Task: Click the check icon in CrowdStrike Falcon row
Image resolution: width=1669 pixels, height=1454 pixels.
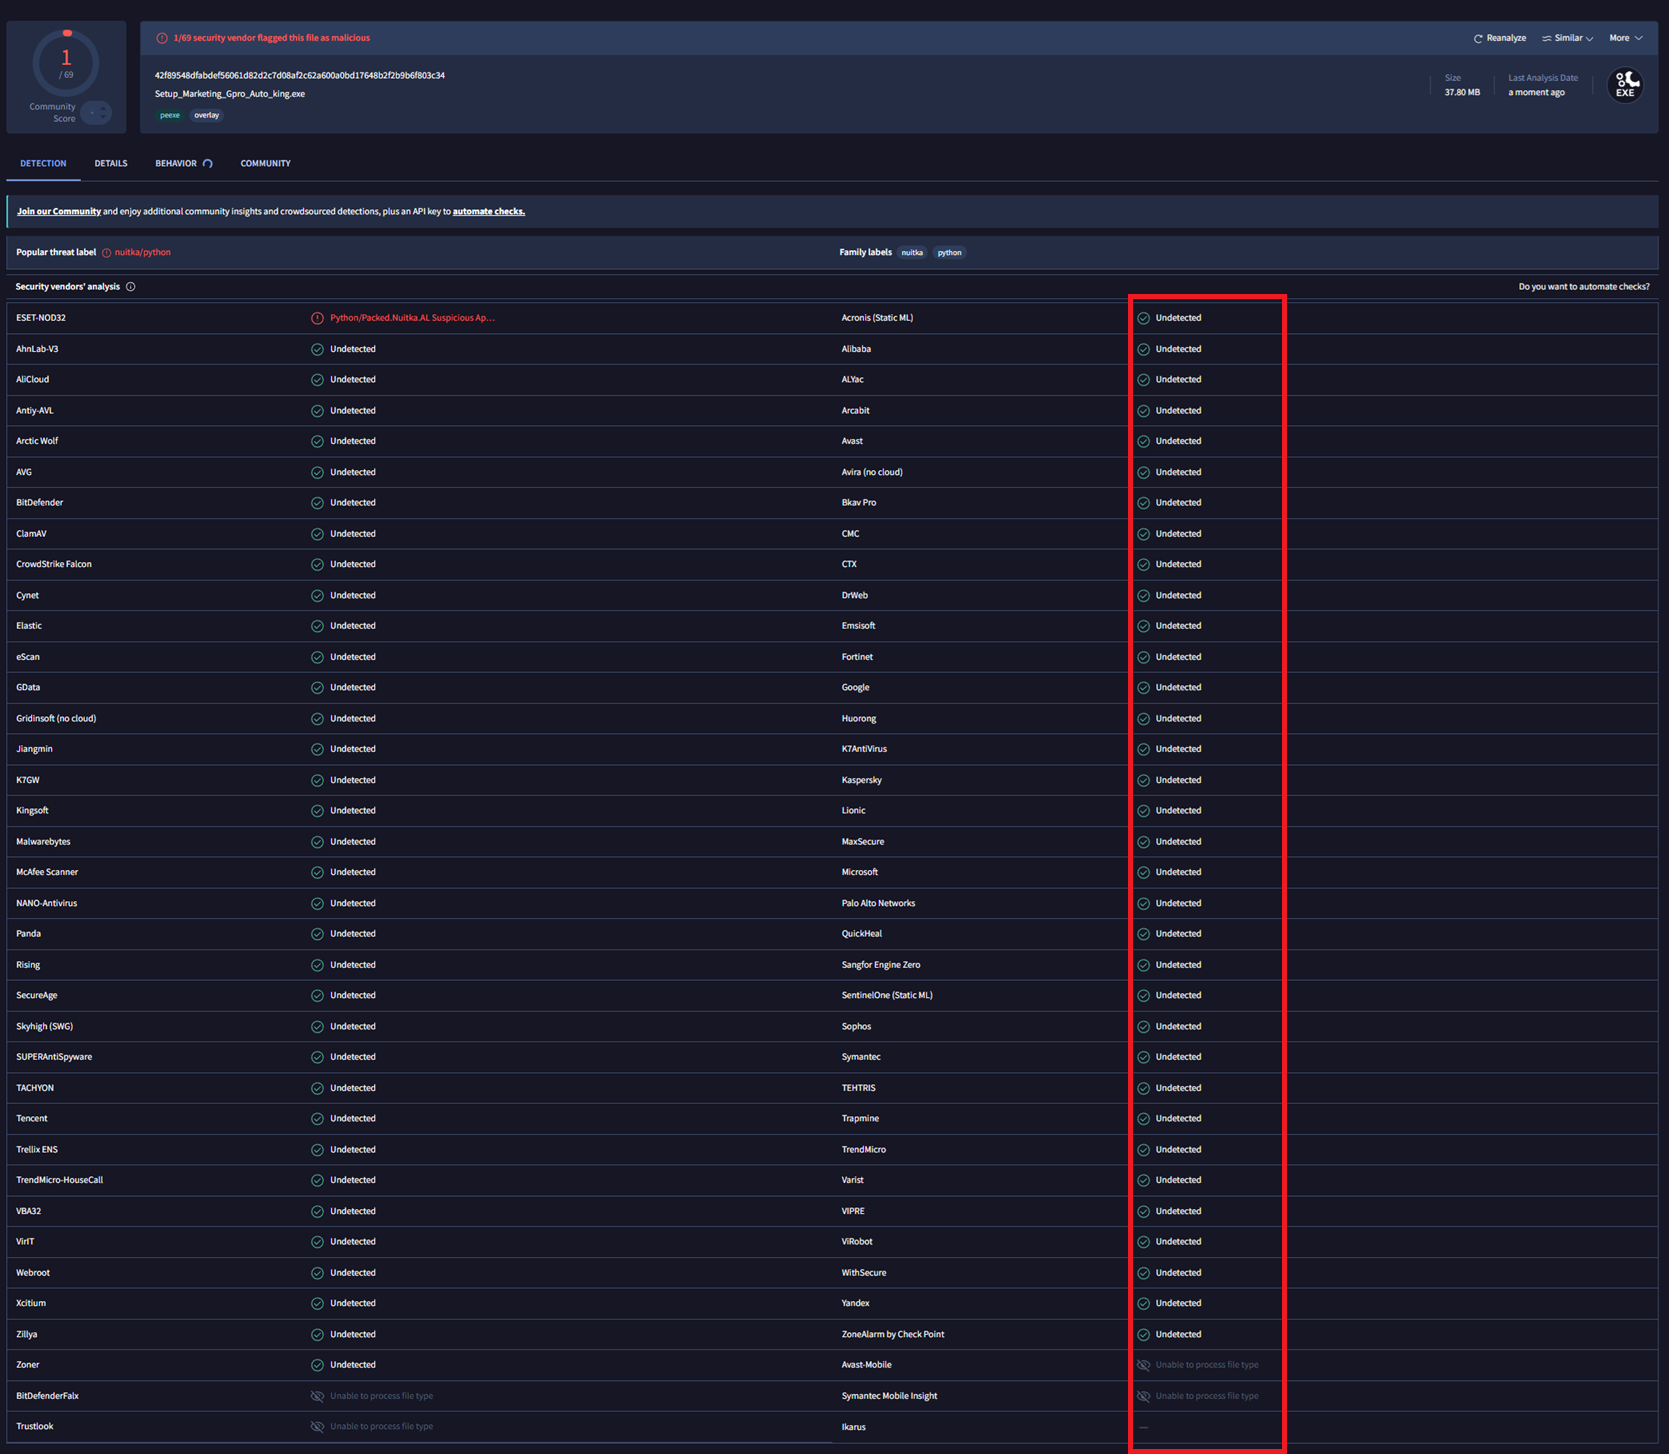Action: point(317,564)
